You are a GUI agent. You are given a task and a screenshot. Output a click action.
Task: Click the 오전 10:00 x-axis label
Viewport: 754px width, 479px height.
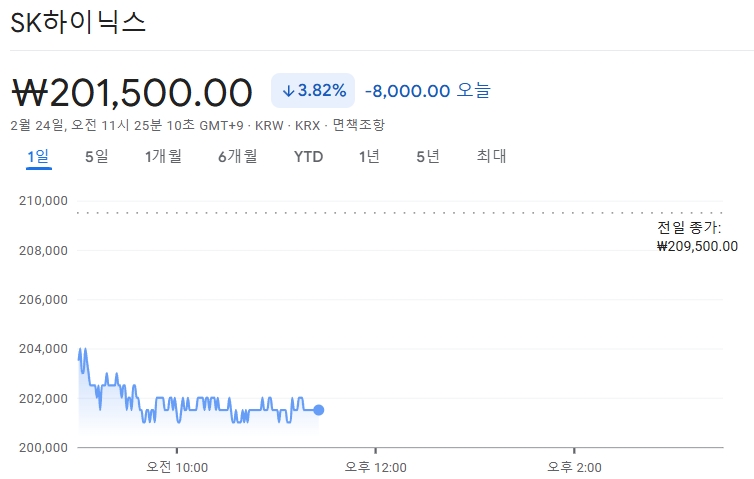(177, 467)
